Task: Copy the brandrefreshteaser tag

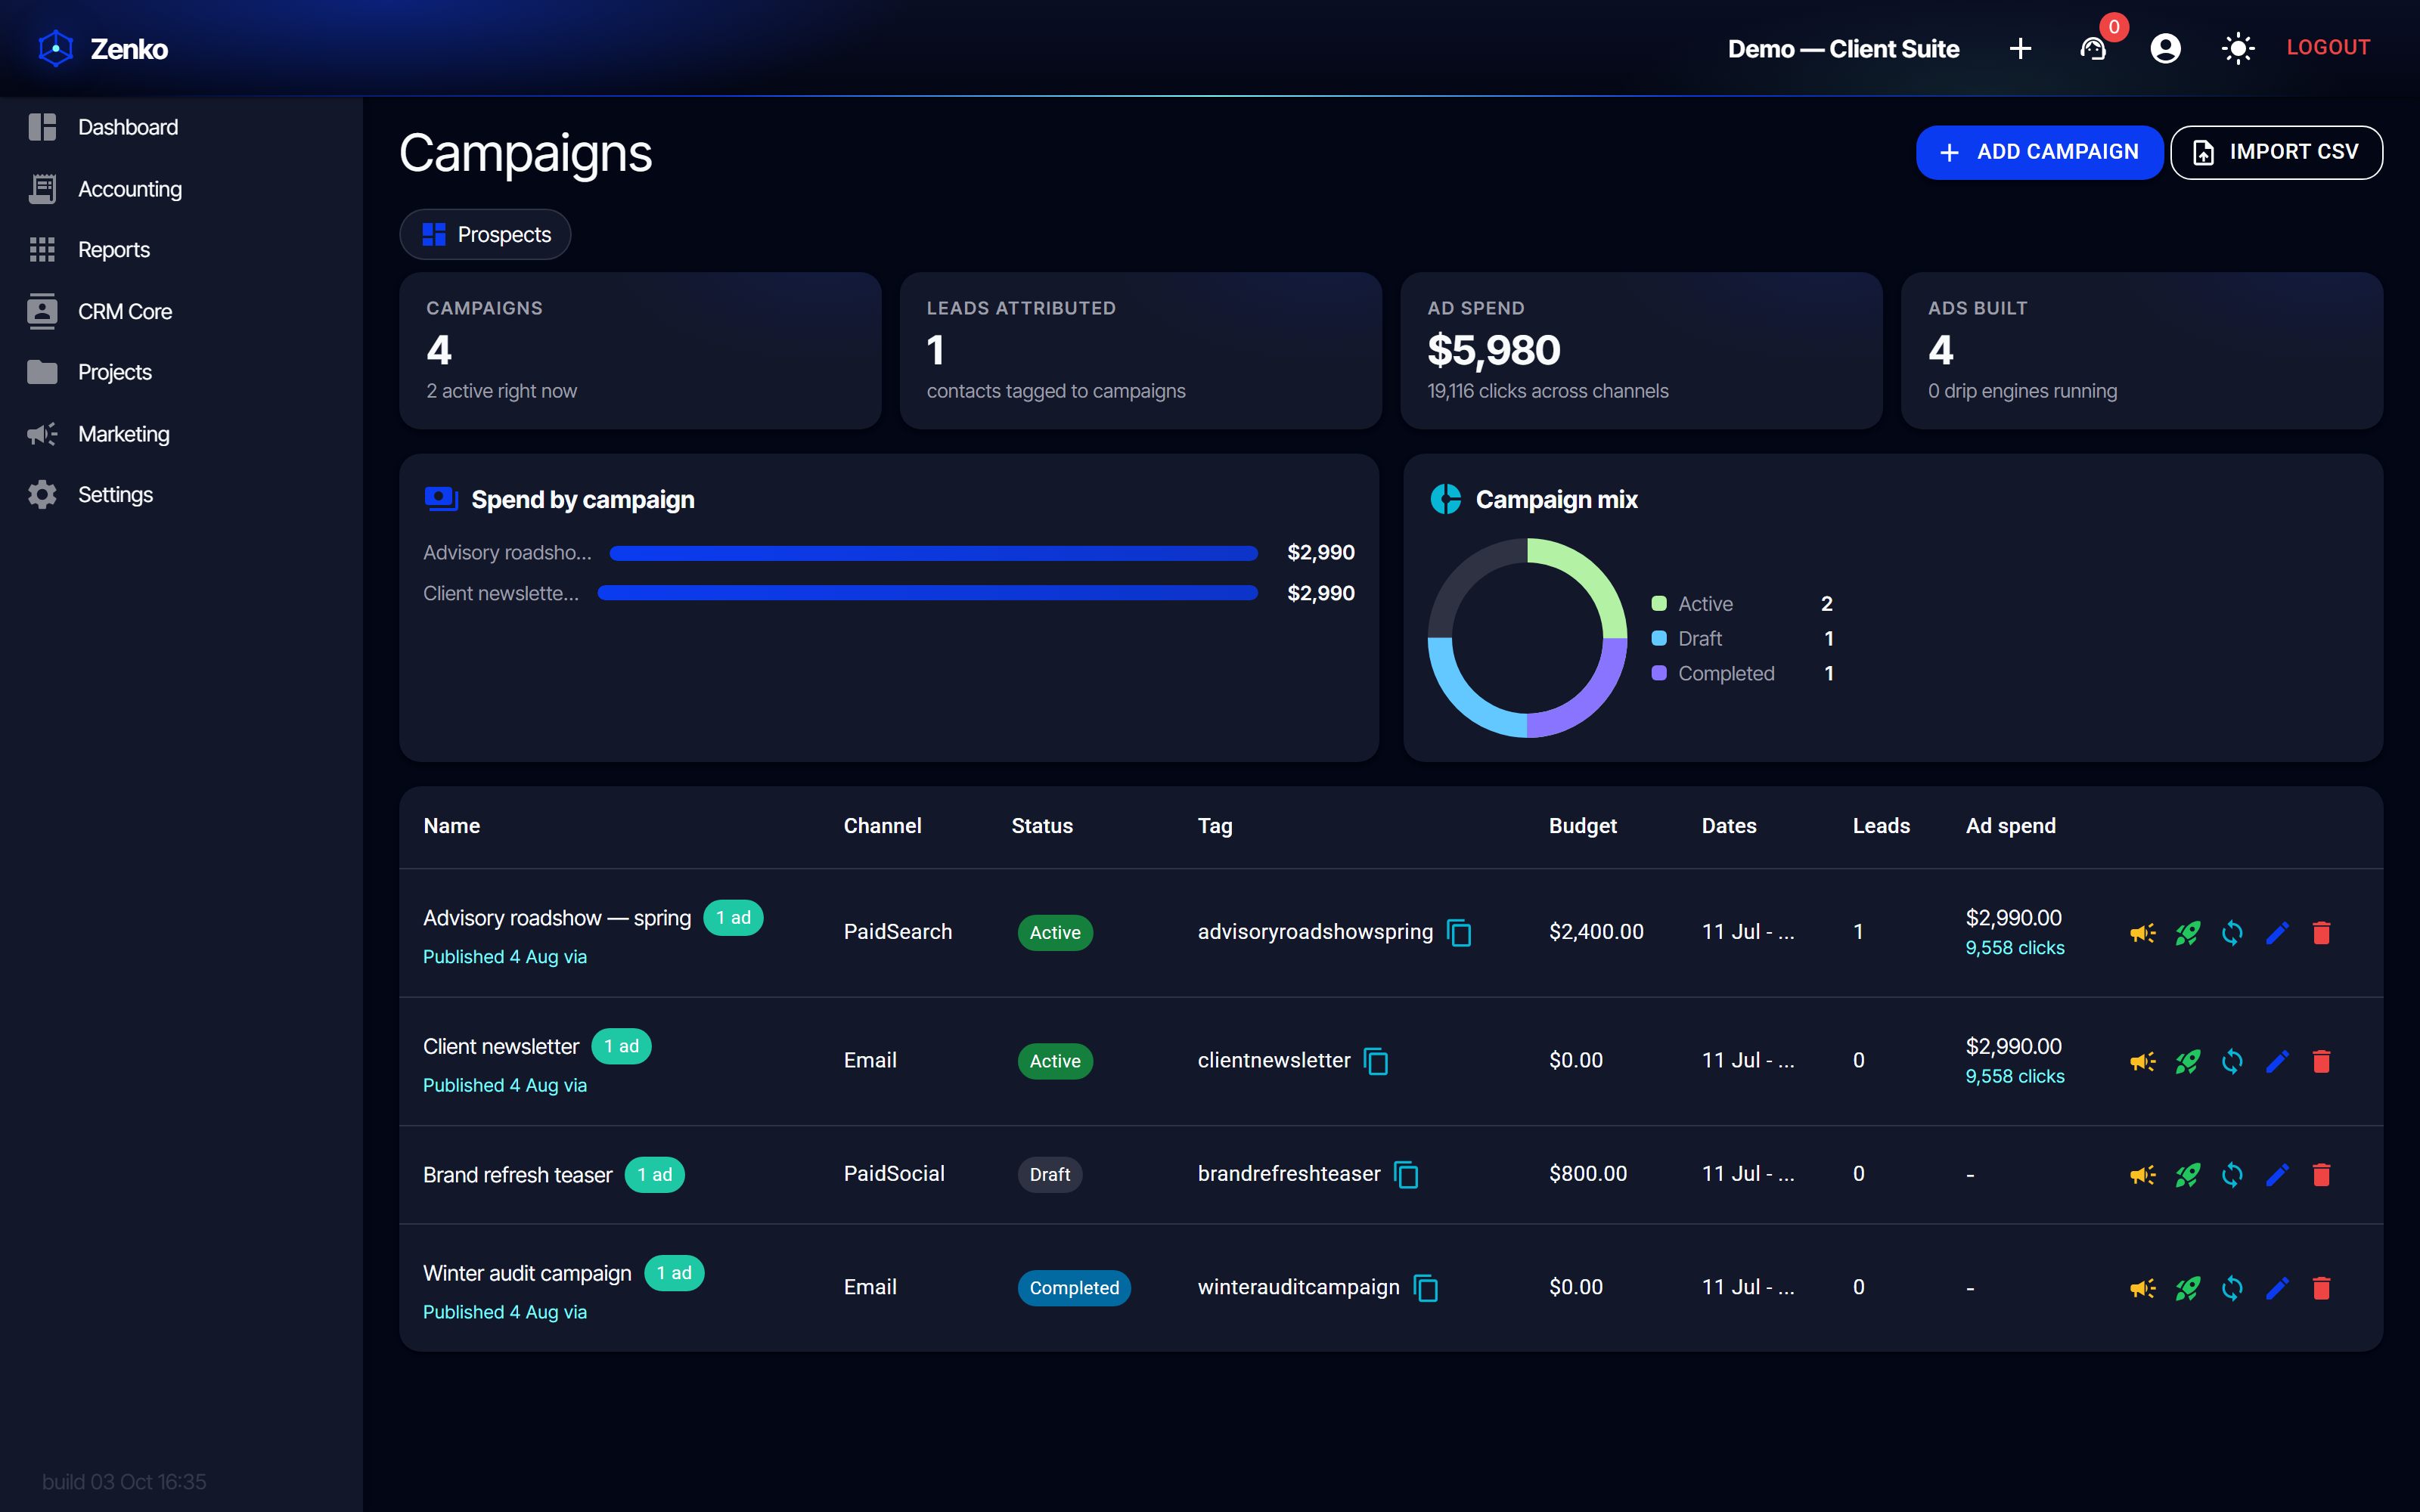Action: (1406, 1175)
